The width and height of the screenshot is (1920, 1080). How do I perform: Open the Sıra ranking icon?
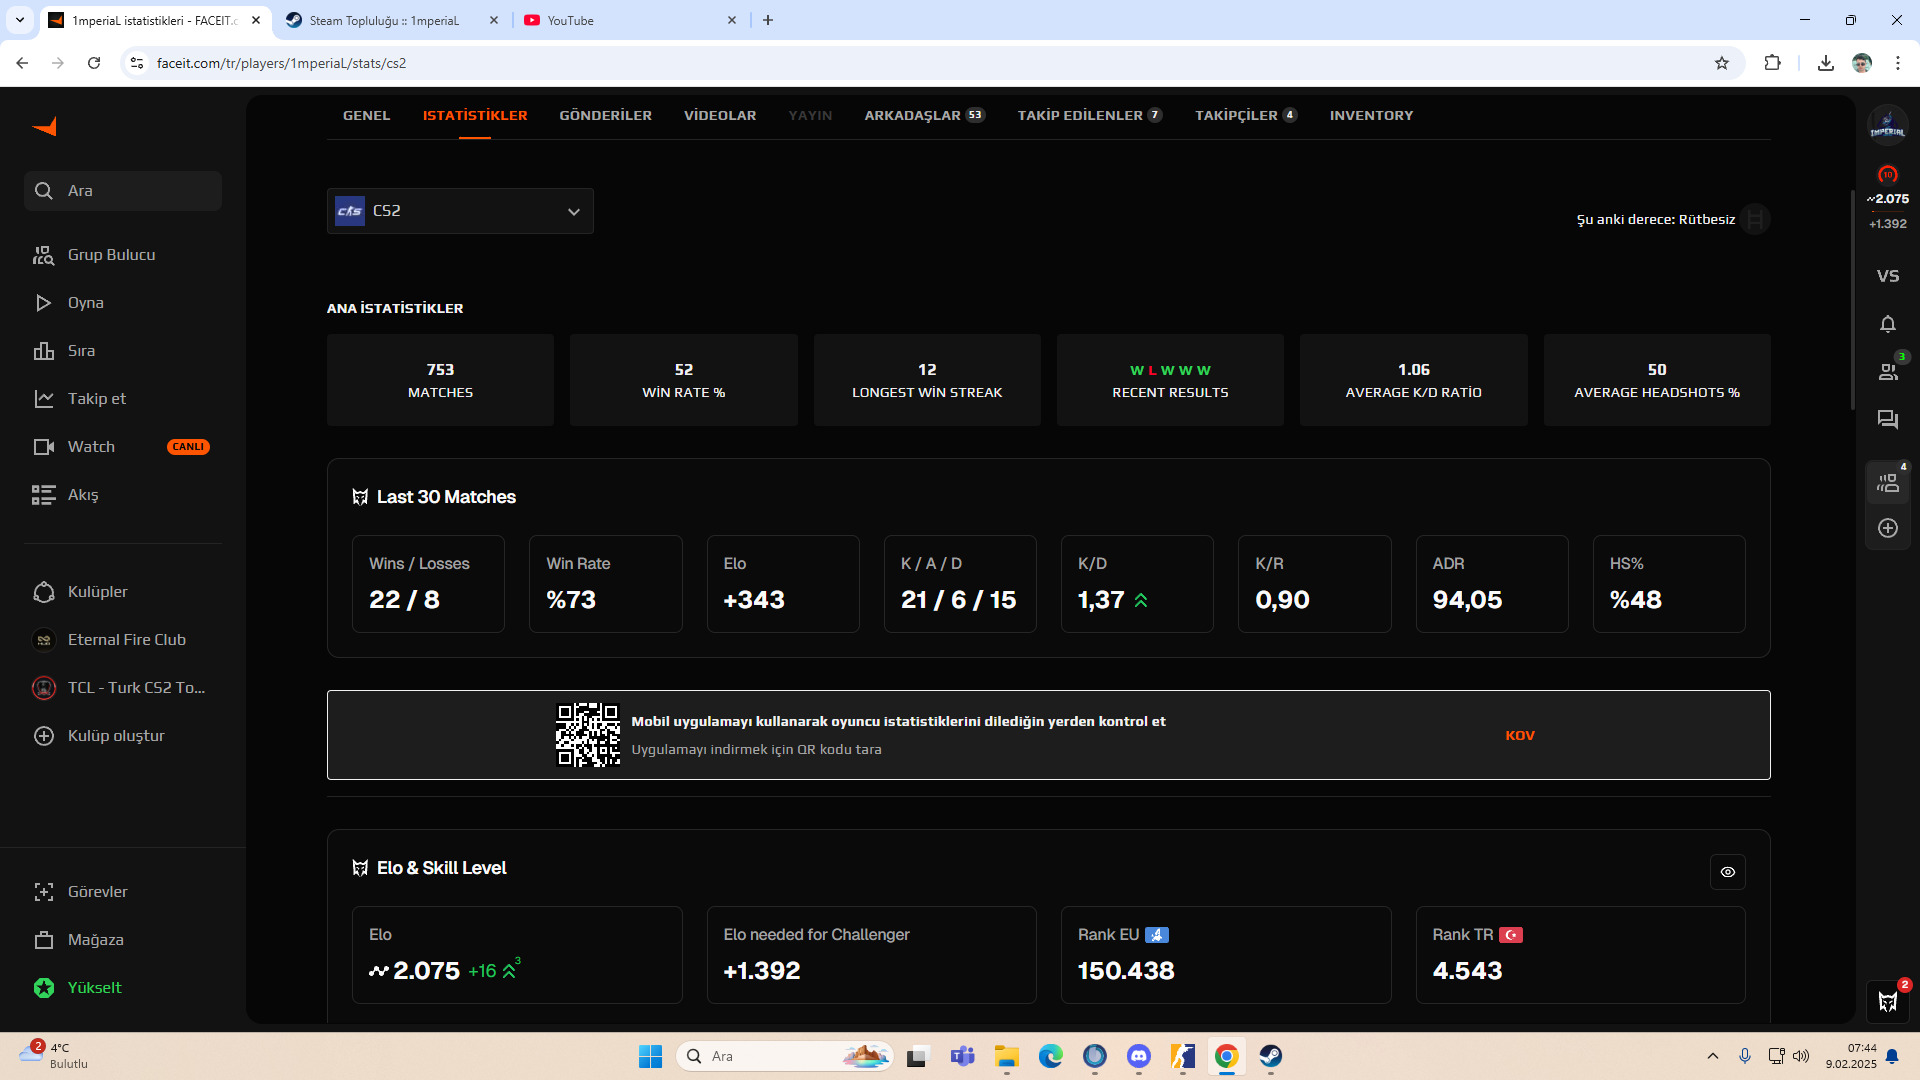[44, 351]
